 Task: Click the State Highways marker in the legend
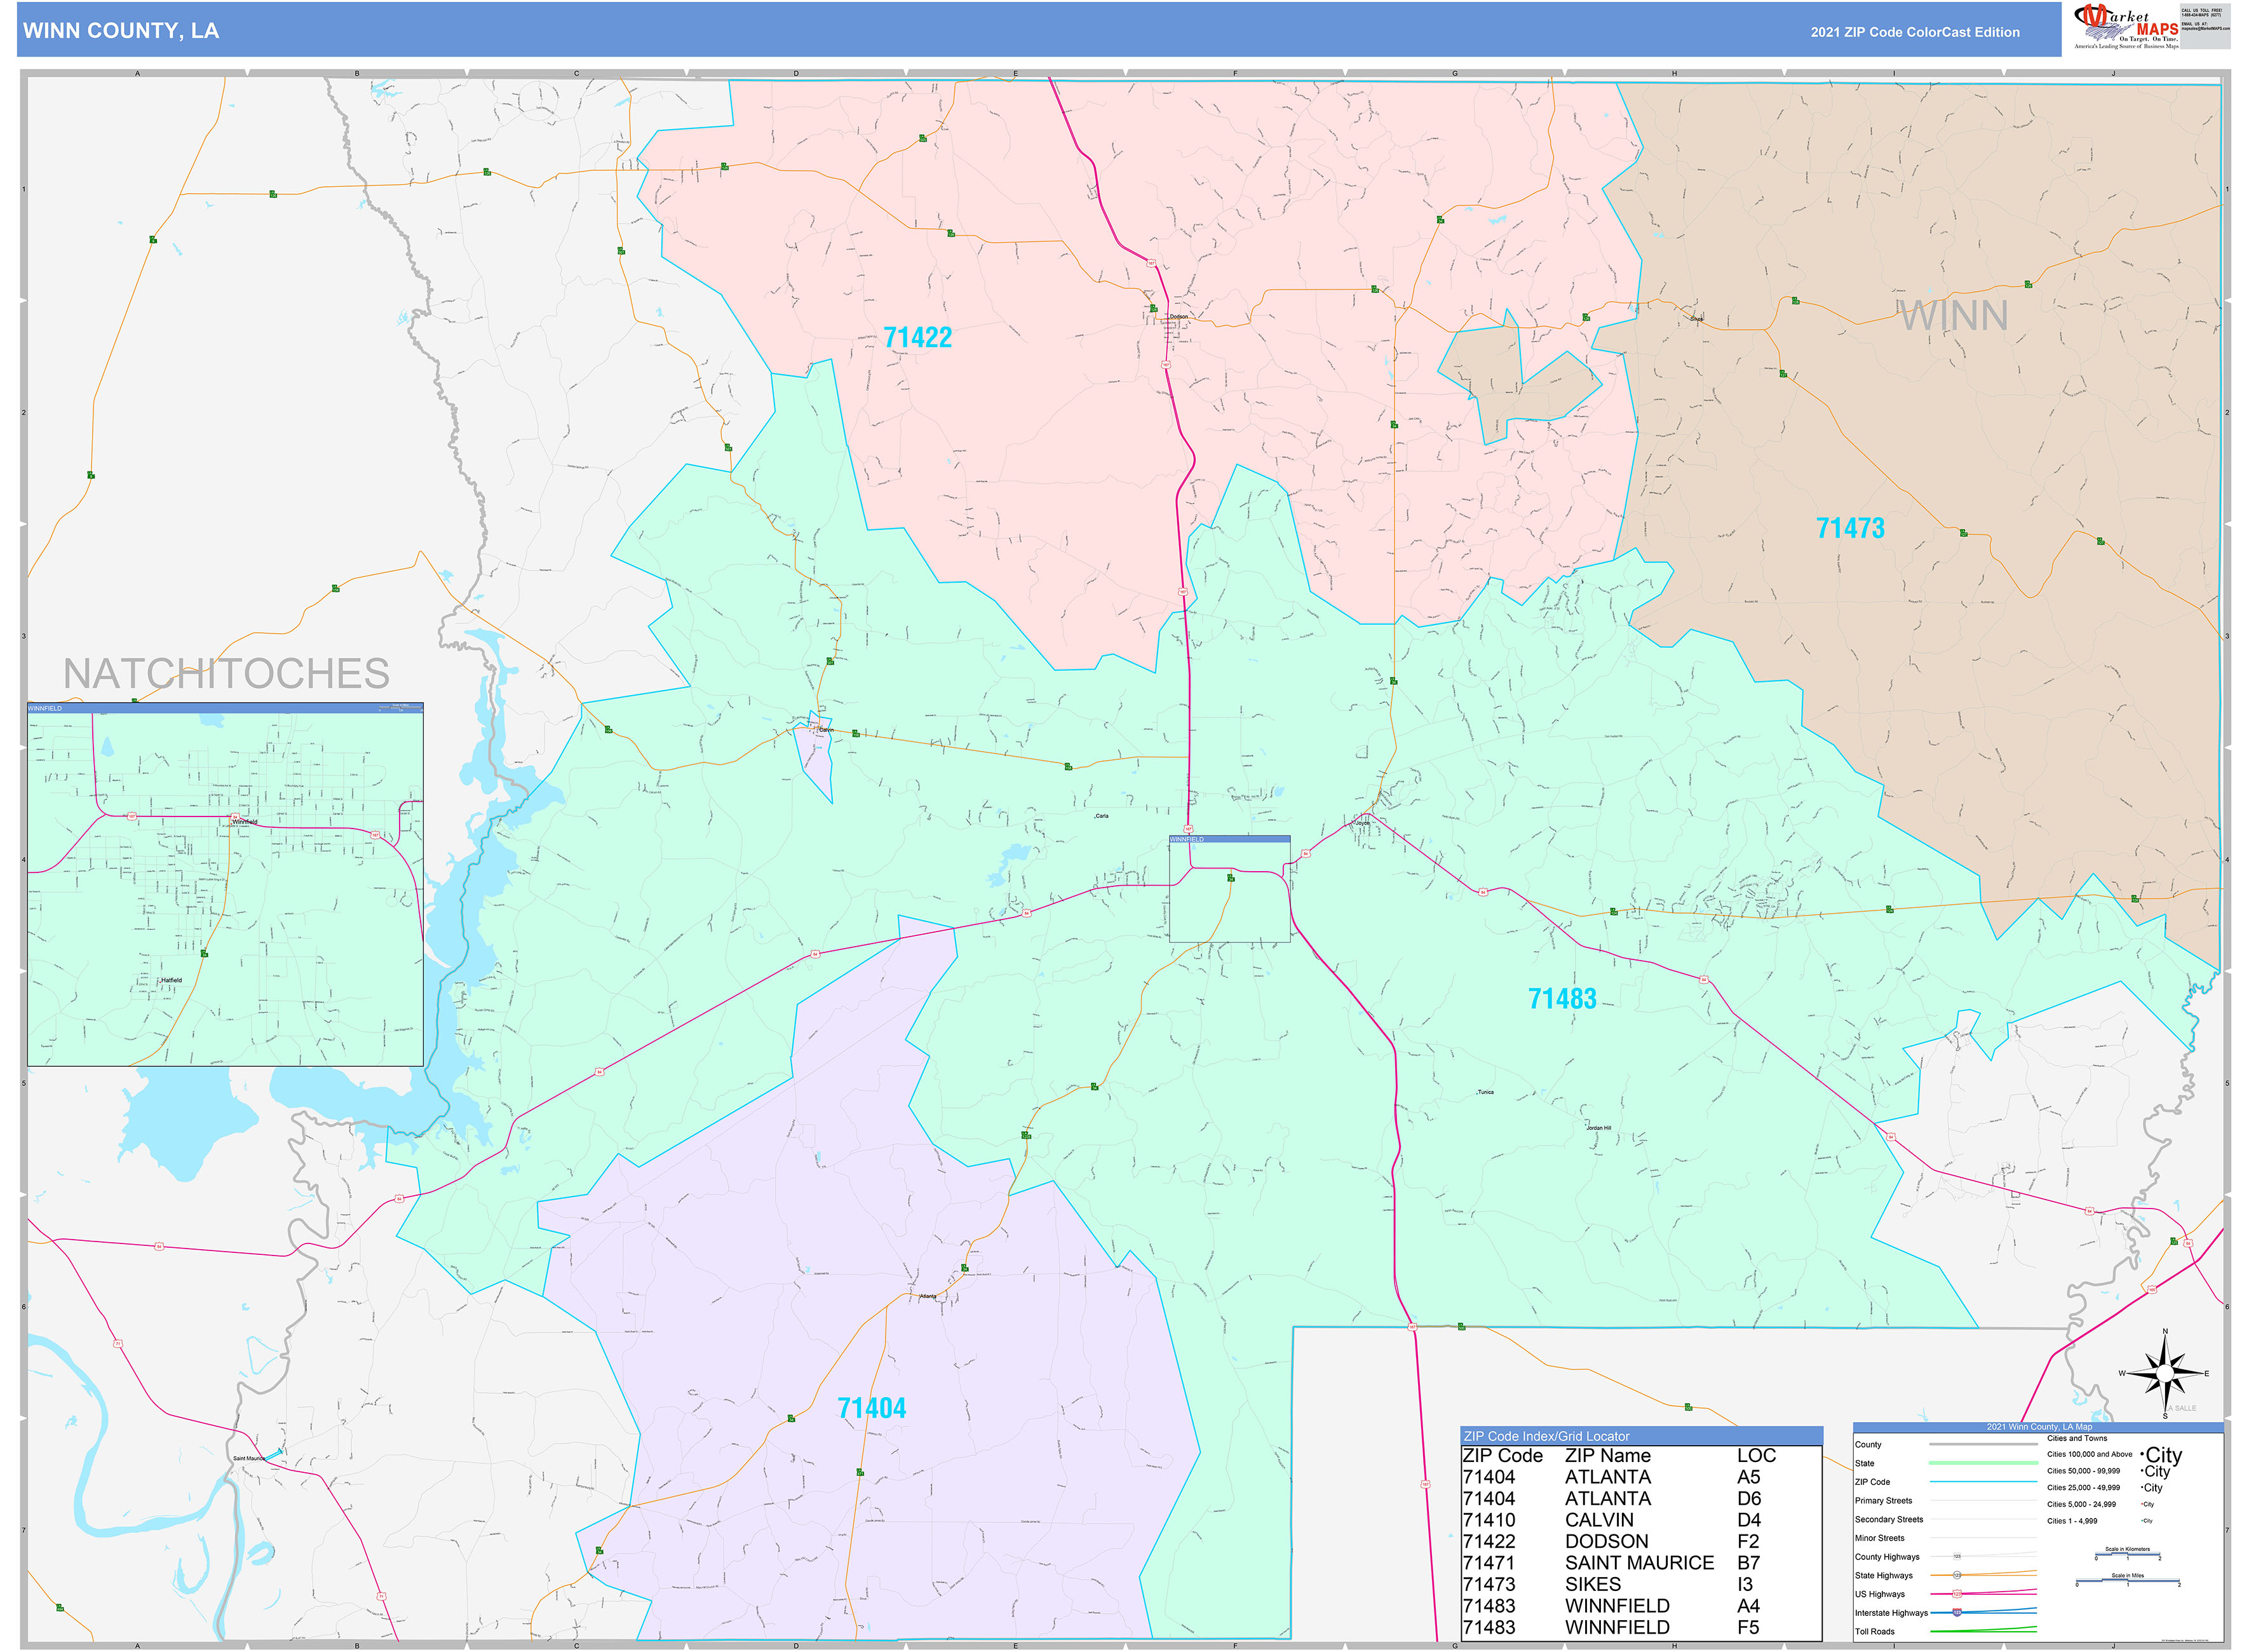pyautogui.click(x=1957, y=1575)
